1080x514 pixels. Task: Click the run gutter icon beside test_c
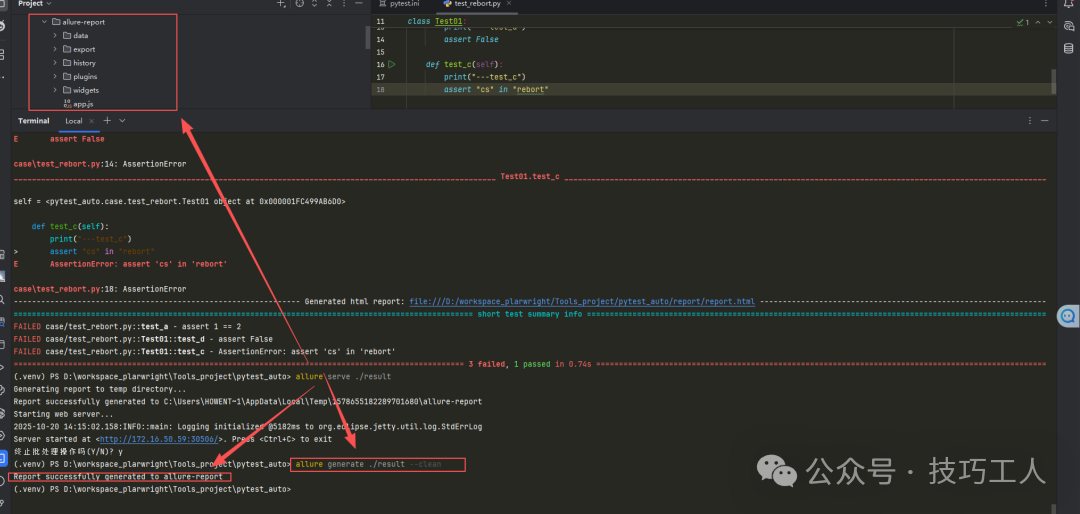(391, 64)
